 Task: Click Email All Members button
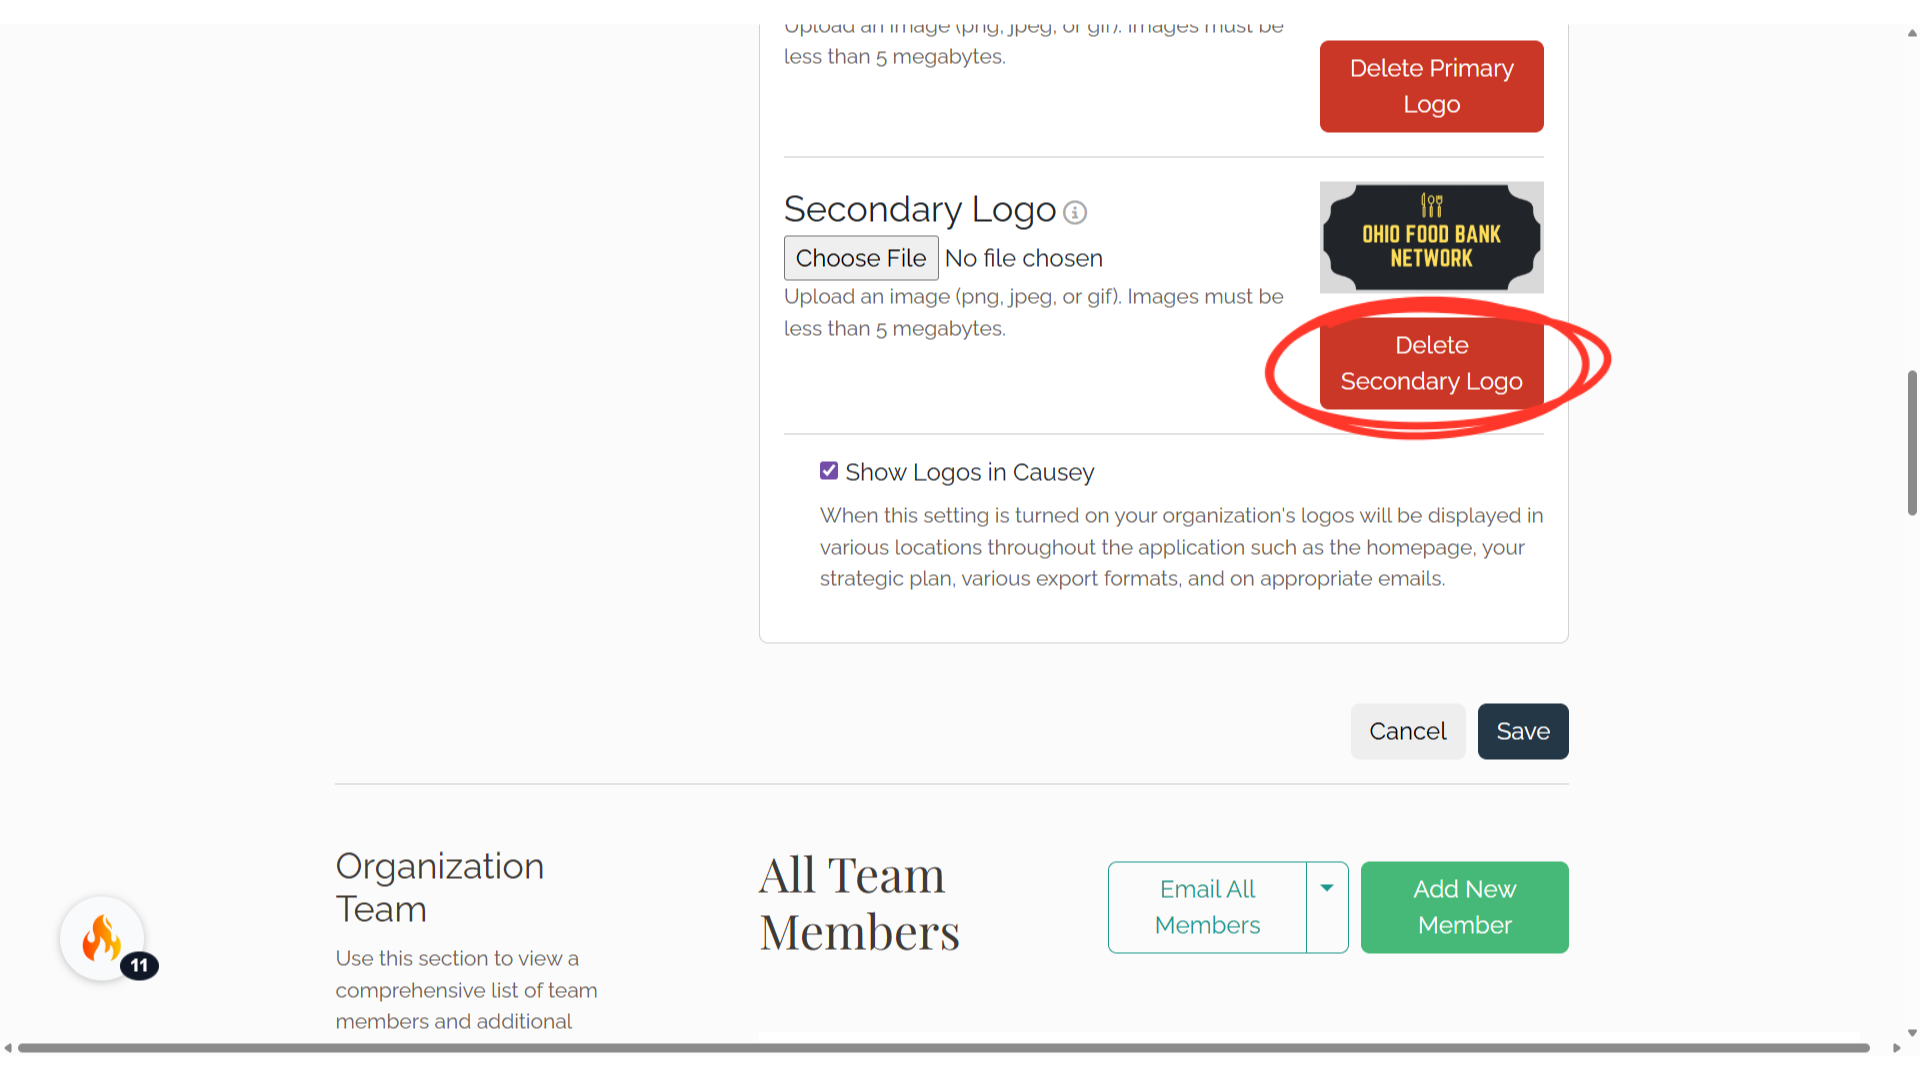click(x=1207, y=907)
